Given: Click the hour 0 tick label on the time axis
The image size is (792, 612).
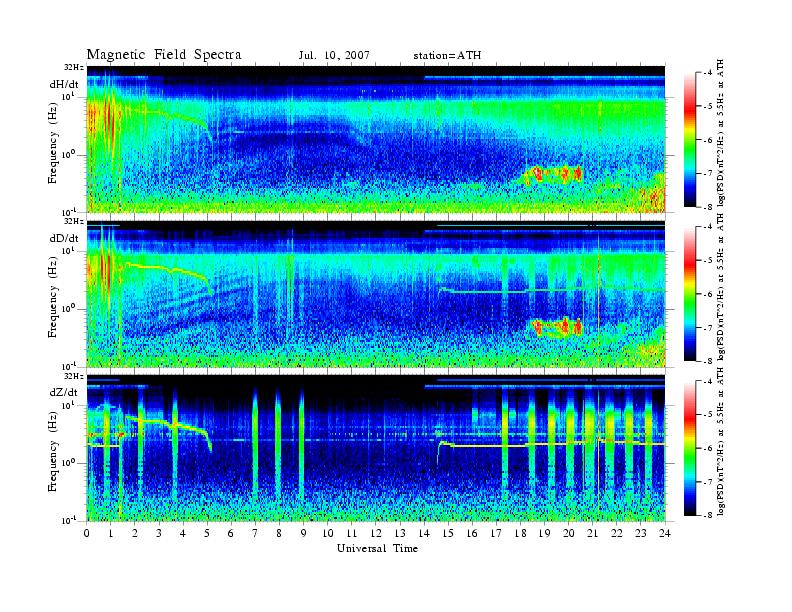Looking at the screenshot, I should pos(87,533).
